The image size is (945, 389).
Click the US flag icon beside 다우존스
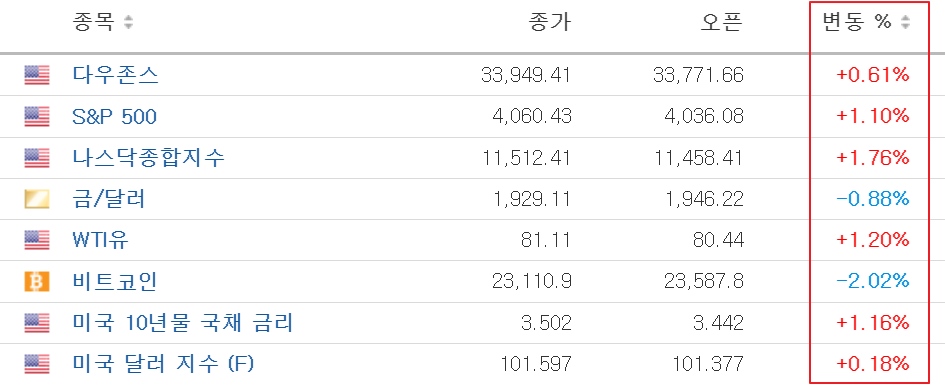coord(37,75)
